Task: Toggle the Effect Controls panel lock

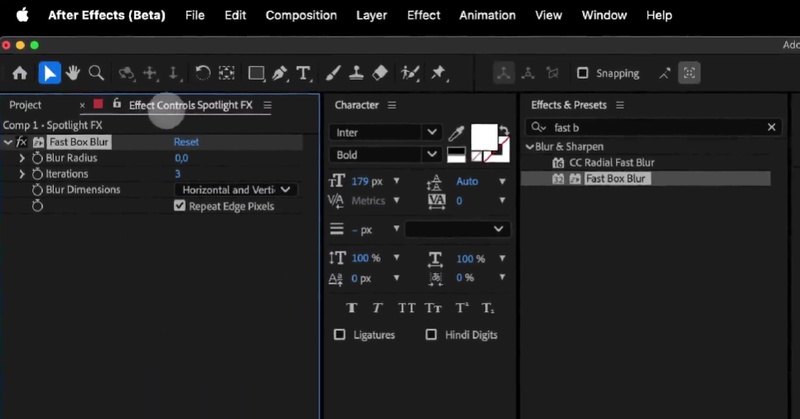Action: pyautogui.click(x=117, y=104)
